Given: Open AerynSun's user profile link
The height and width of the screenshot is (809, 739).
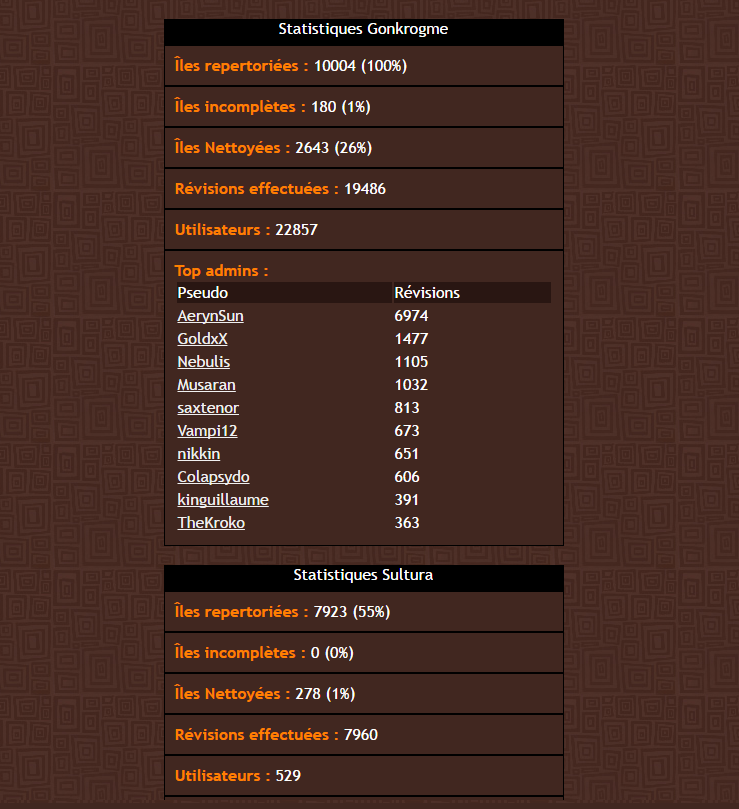Looking at the screenshot, I should (210, 316).
